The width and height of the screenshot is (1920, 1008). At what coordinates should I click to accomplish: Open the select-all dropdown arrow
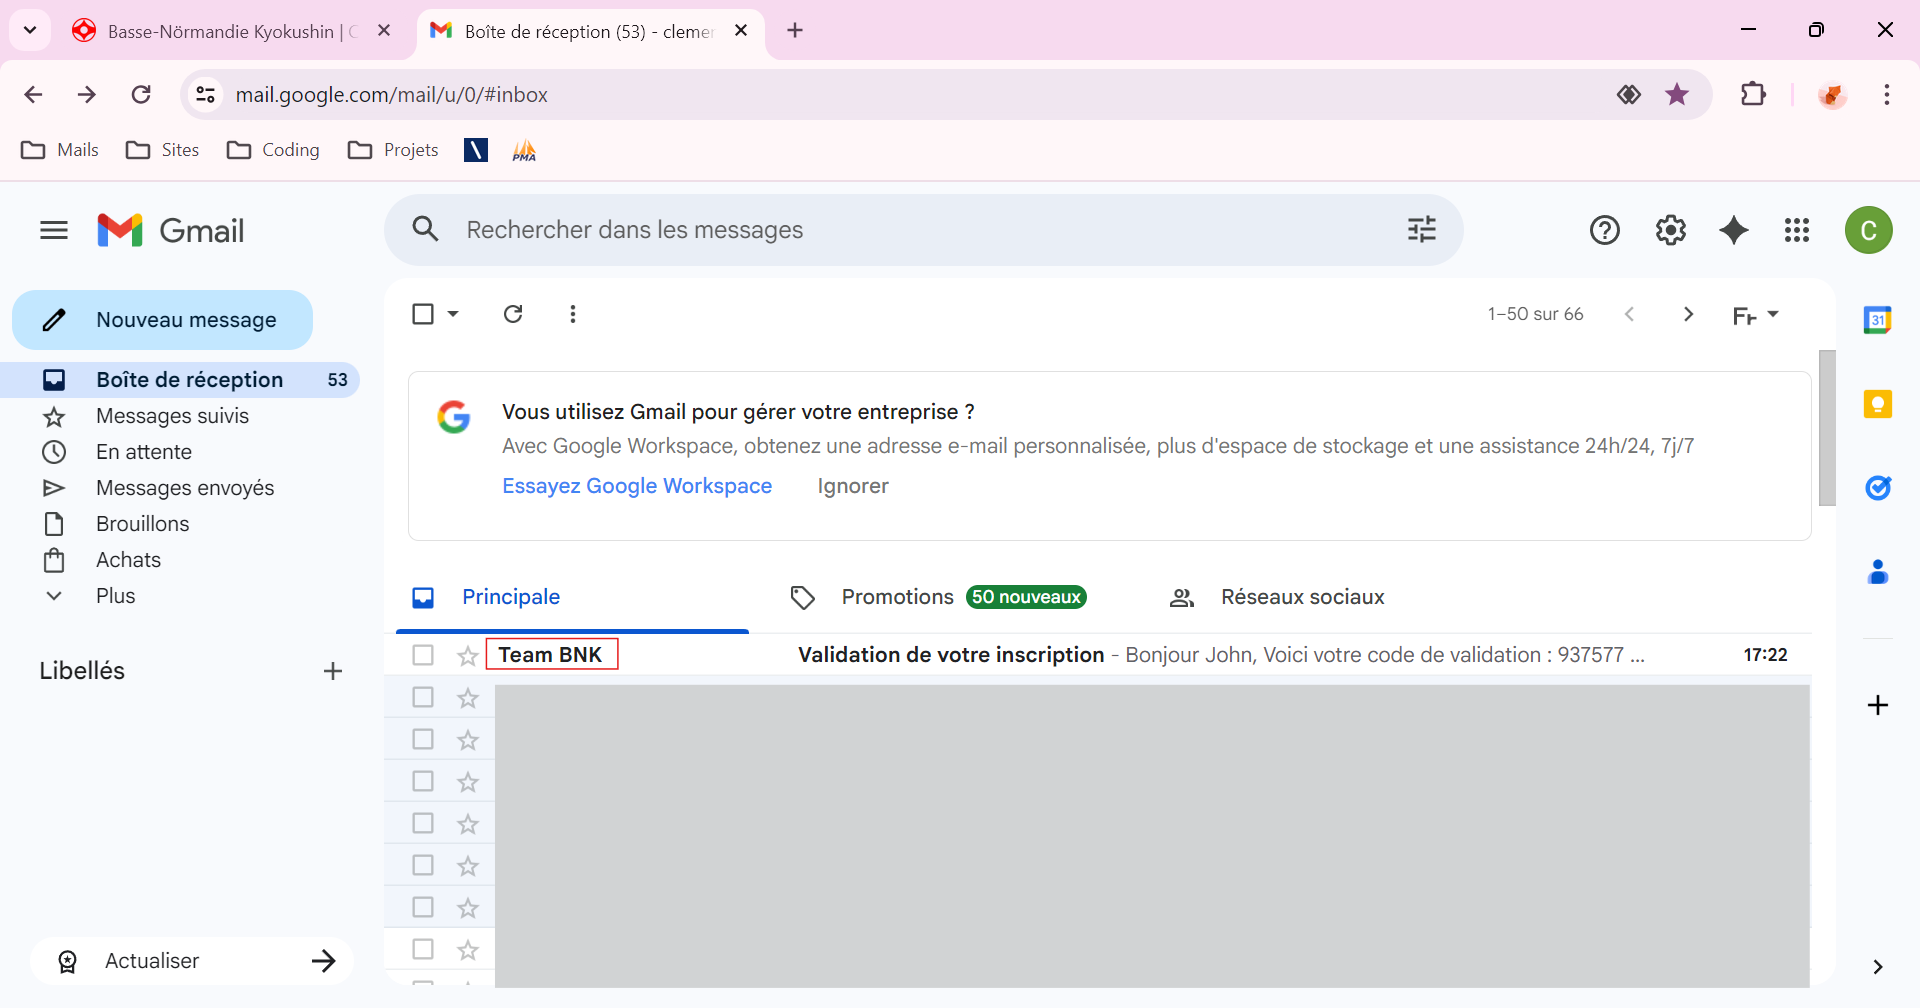click(x=453, y=314)
